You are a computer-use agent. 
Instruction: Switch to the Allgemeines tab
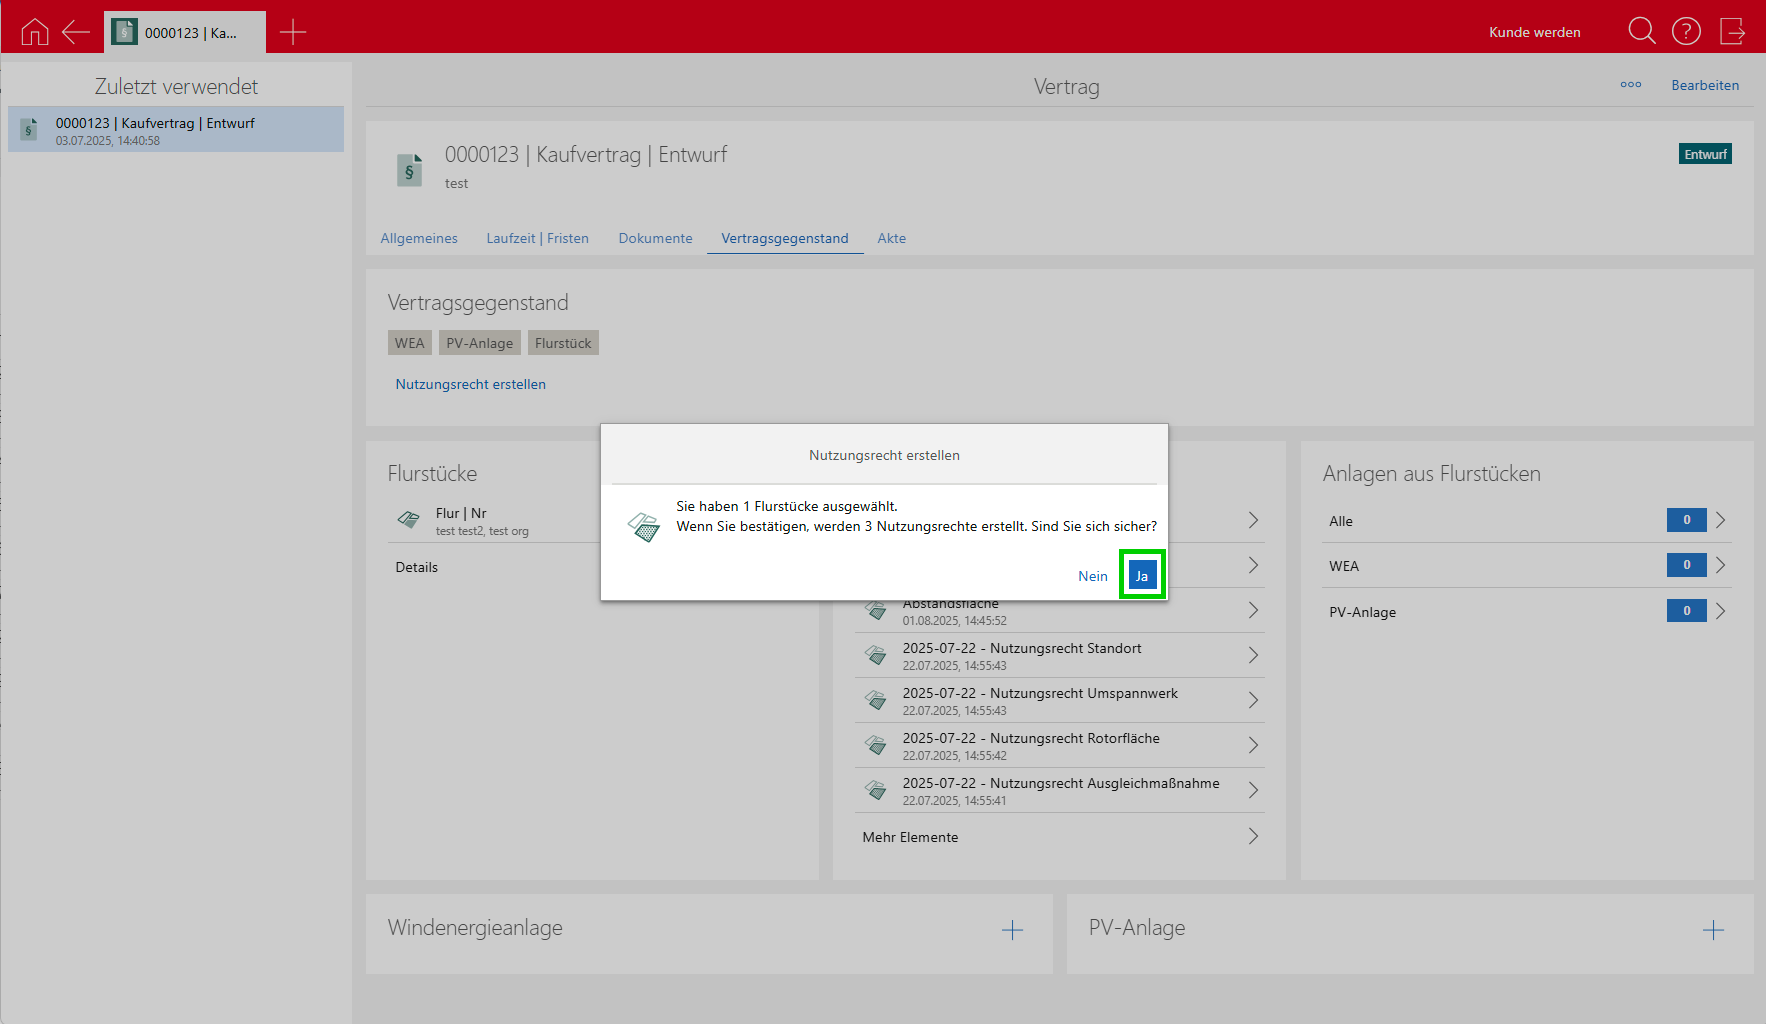click(419, 238)
